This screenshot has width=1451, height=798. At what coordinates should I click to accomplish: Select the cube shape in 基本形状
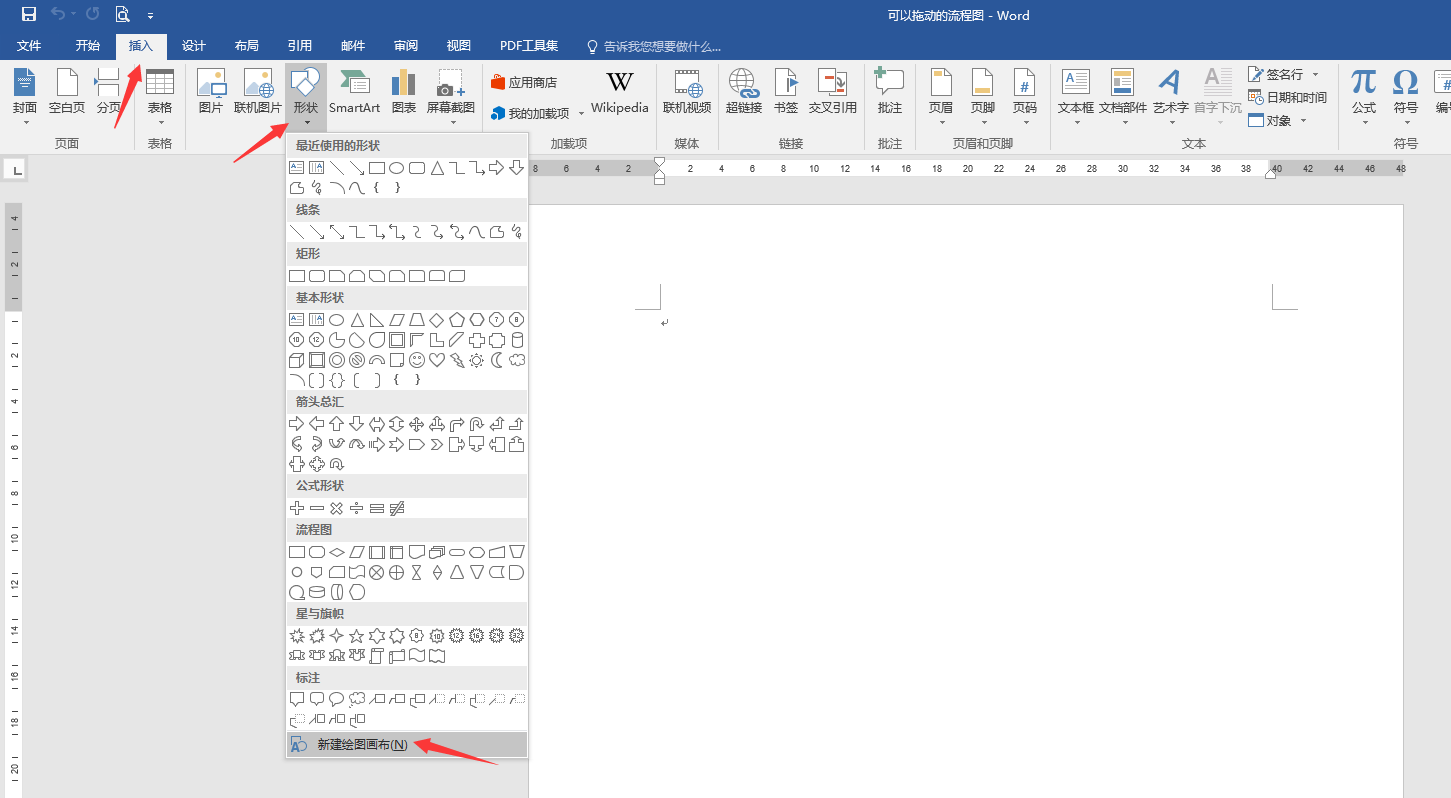(x=297, y=360)
